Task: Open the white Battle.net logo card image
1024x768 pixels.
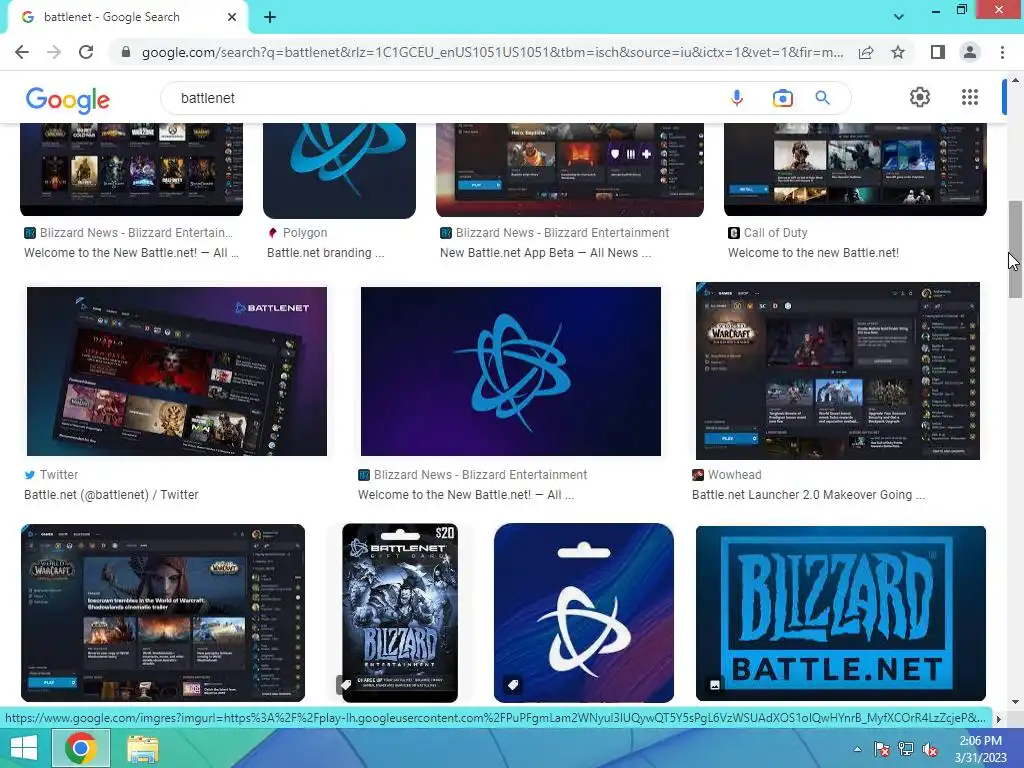Action: point(584,613)
